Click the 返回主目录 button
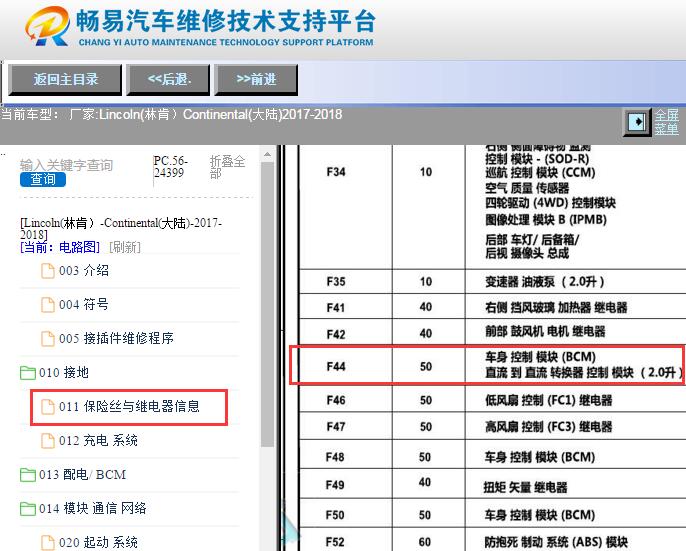 click(x=65, y=79)
